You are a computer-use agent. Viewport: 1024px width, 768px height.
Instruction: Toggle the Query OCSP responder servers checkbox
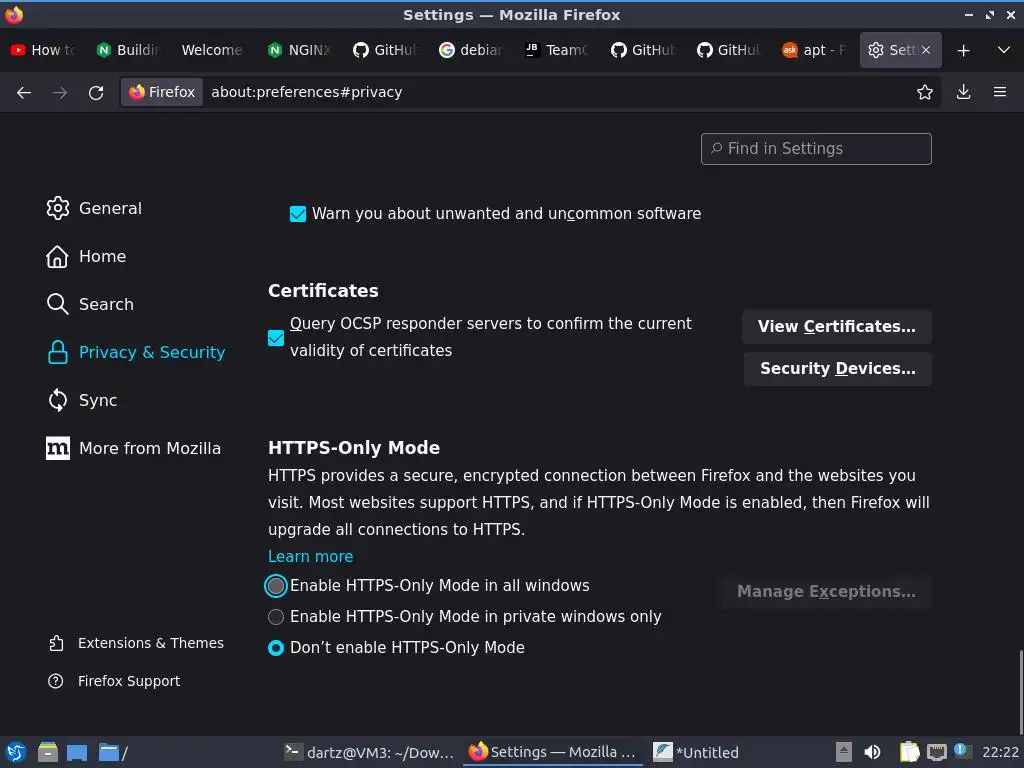[276, 338]
